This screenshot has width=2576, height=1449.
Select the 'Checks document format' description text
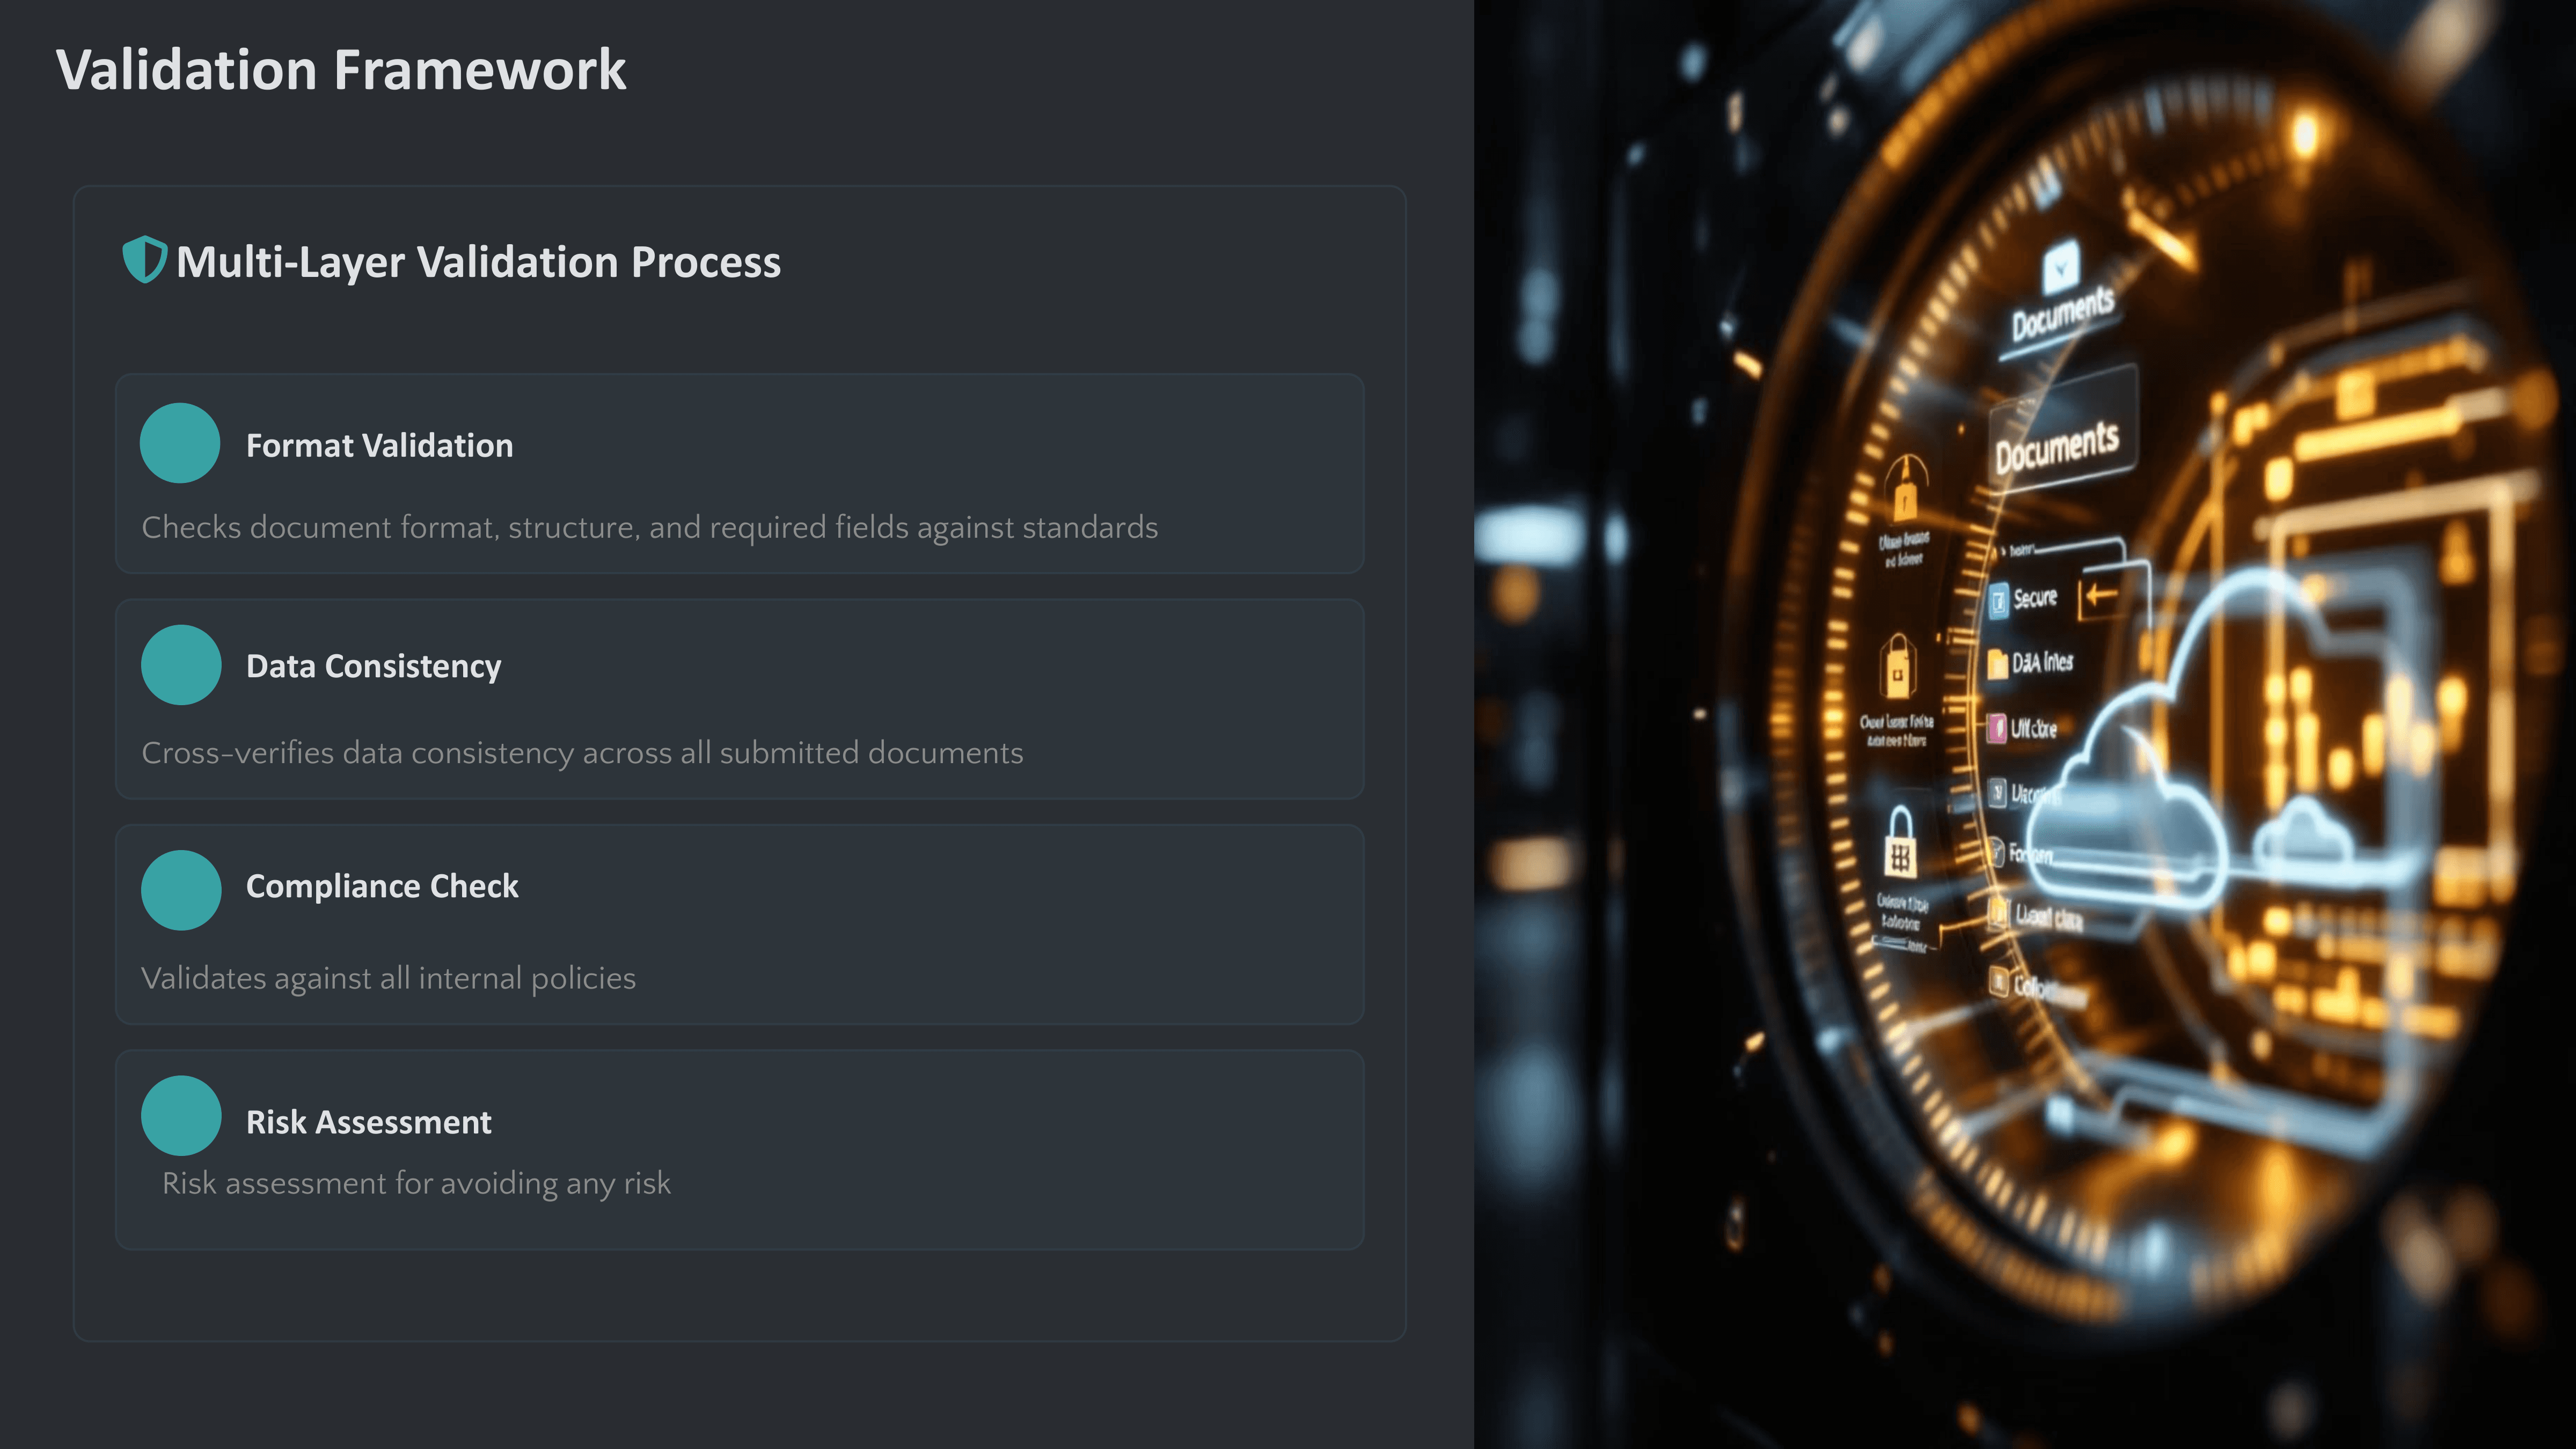[x=649, y=527]
